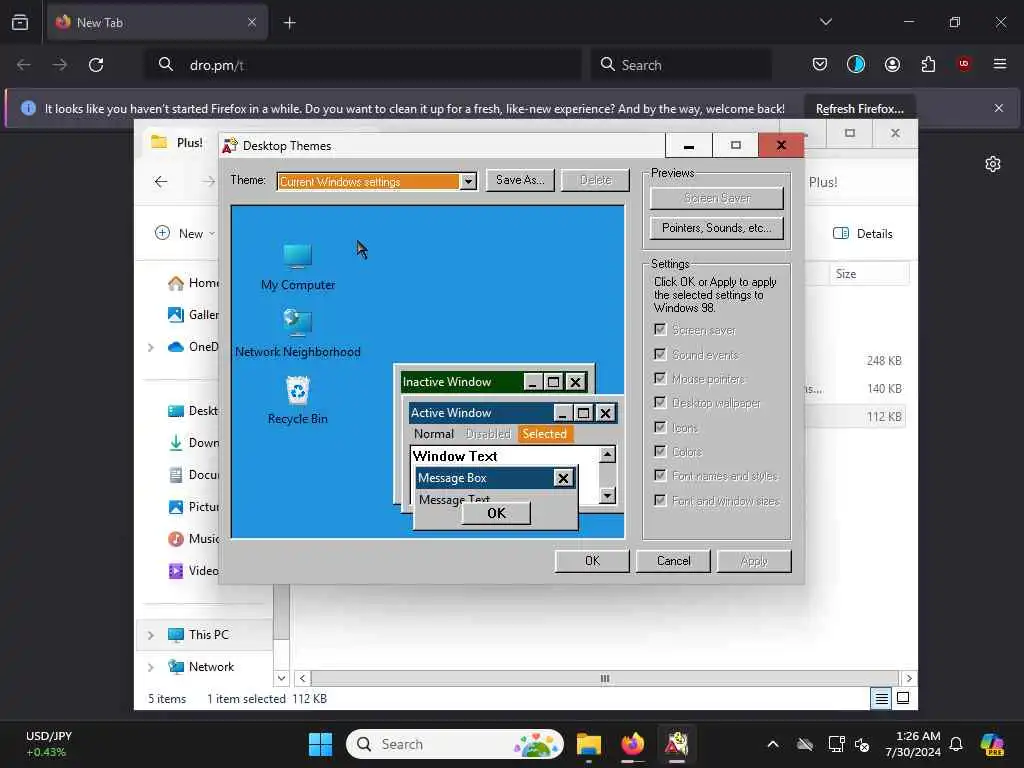Open new tab with plus button
Screen dimensions: 1024x768
(289, 23)
